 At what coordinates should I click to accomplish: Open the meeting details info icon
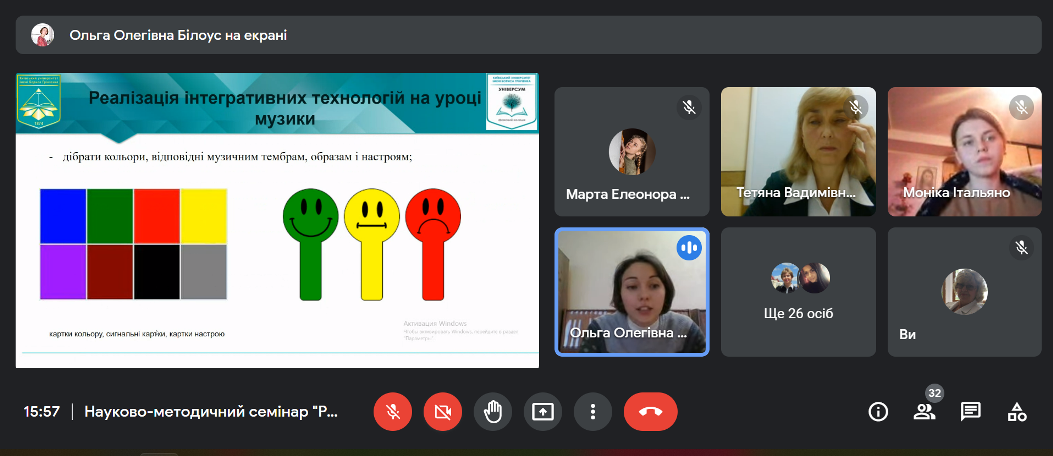(878, 411)
